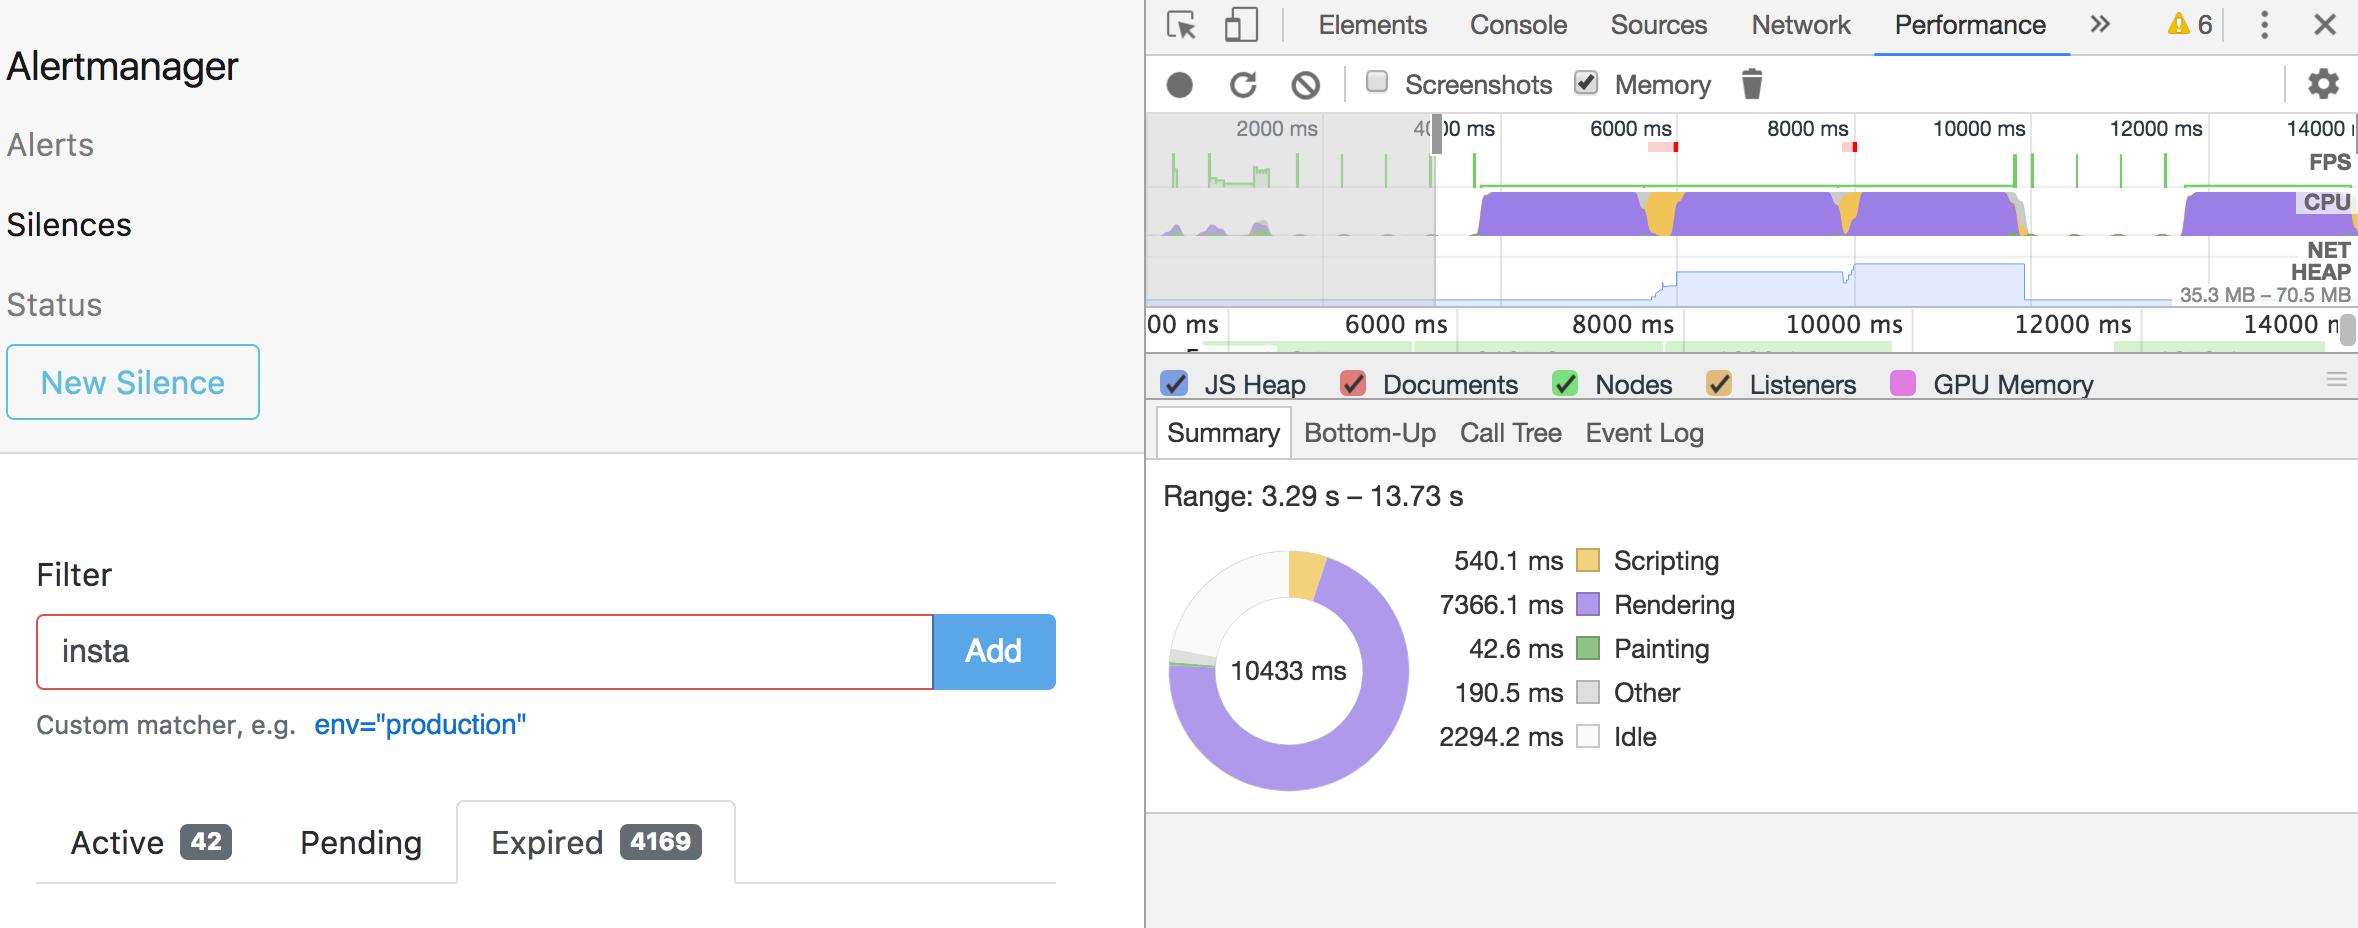Toggle the device toolbar icon
The image size is (2358, 928).
click(1241, 25)
